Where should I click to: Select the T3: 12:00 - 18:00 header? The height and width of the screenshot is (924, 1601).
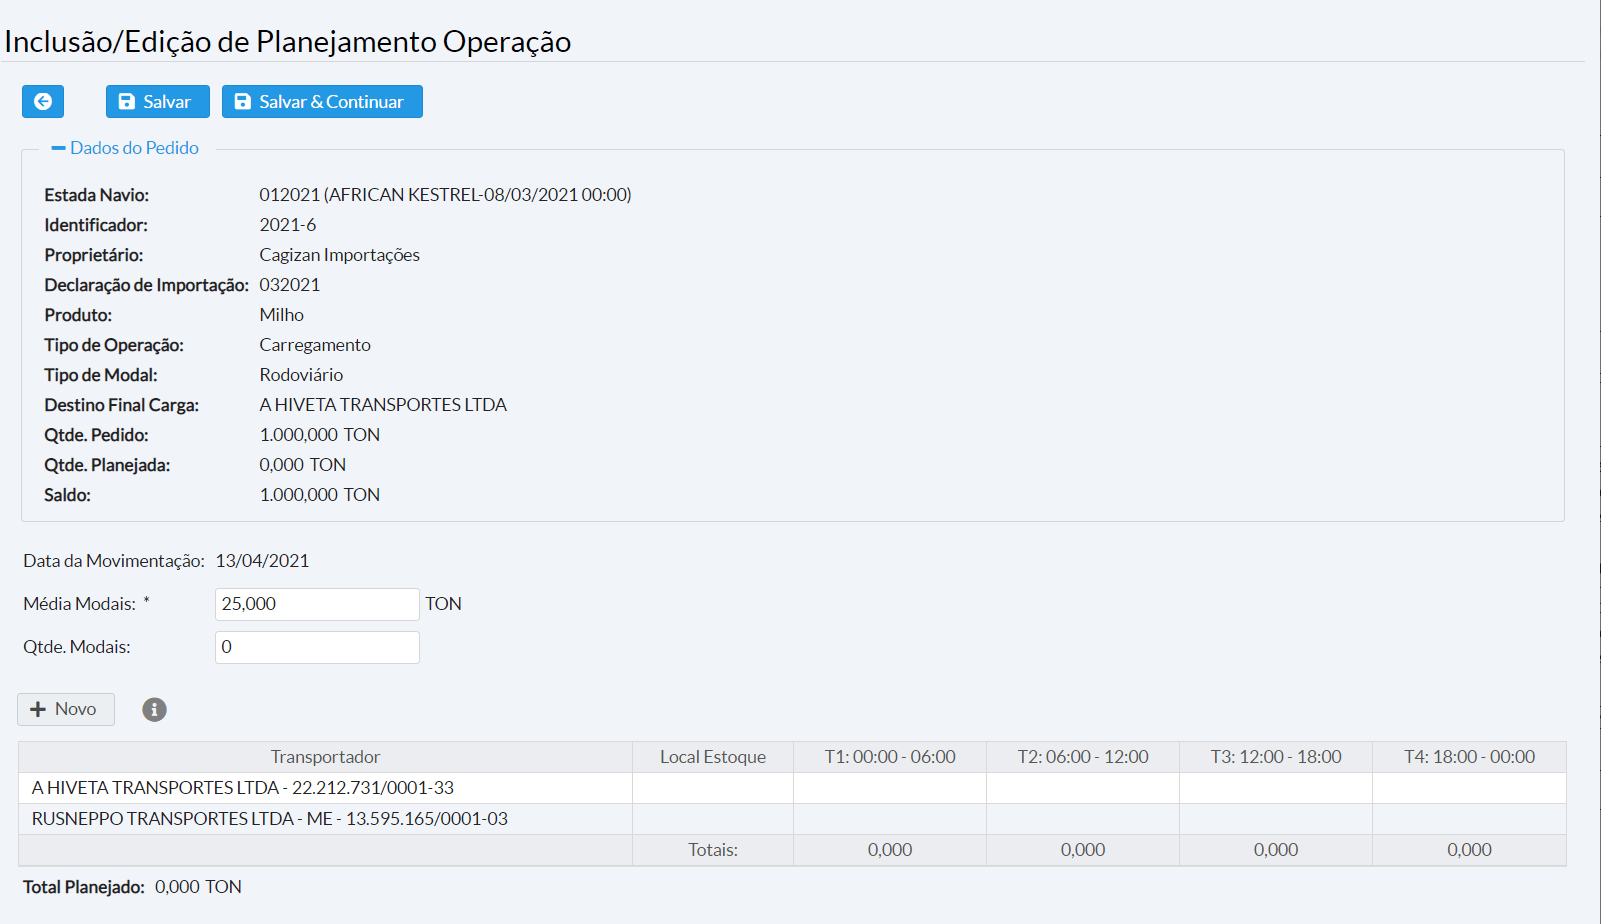[x=1276, y=757]
